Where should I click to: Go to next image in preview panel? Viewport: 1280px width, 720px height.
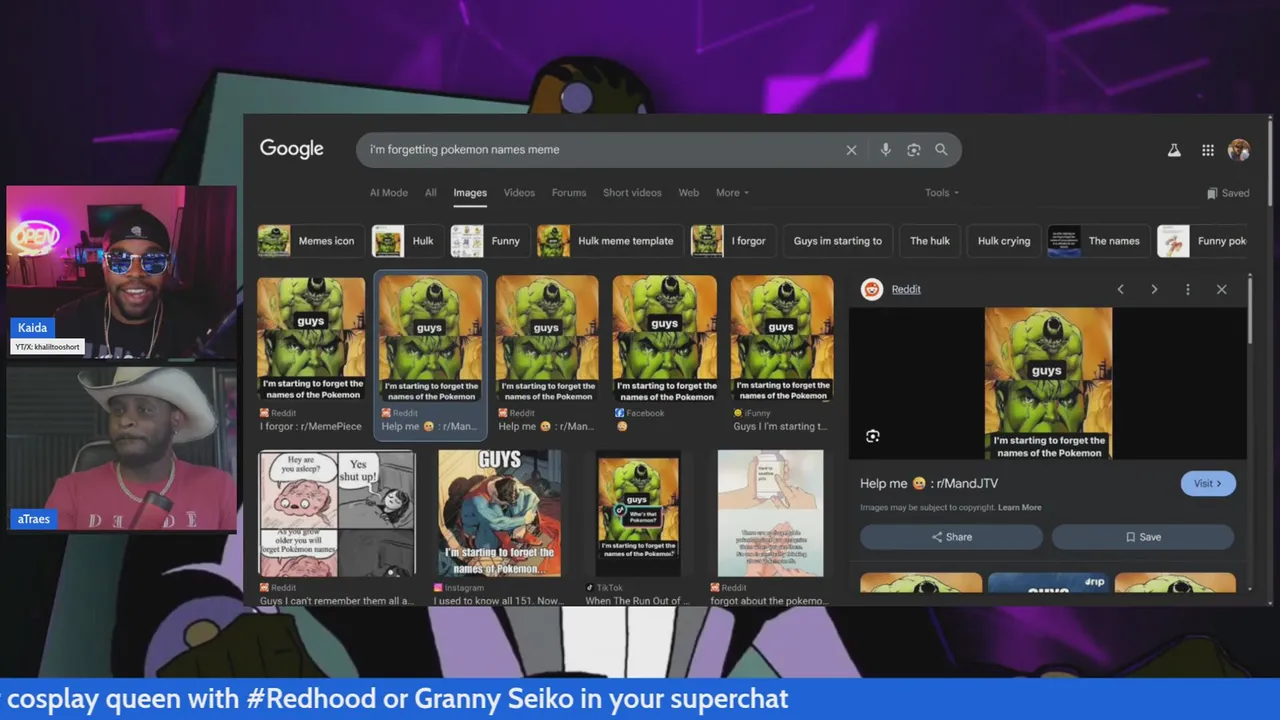coord(1154,289)
